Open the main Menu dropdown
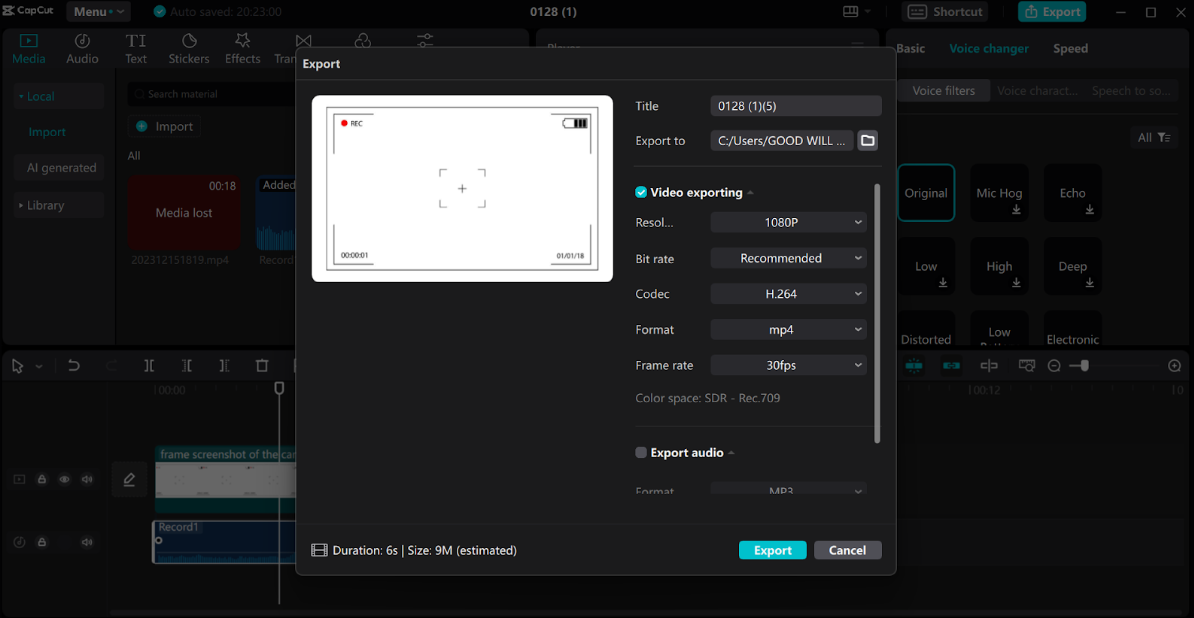 coord(99,11)
